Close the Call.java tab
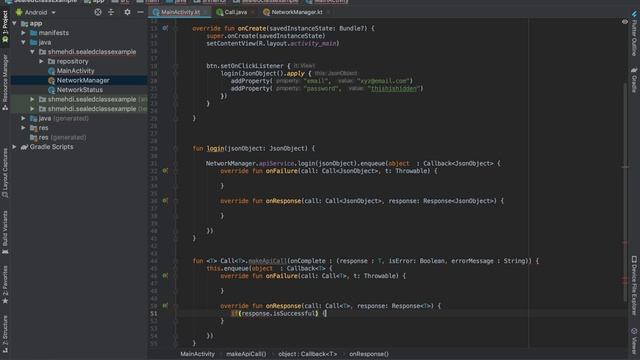 coord(253,12)
